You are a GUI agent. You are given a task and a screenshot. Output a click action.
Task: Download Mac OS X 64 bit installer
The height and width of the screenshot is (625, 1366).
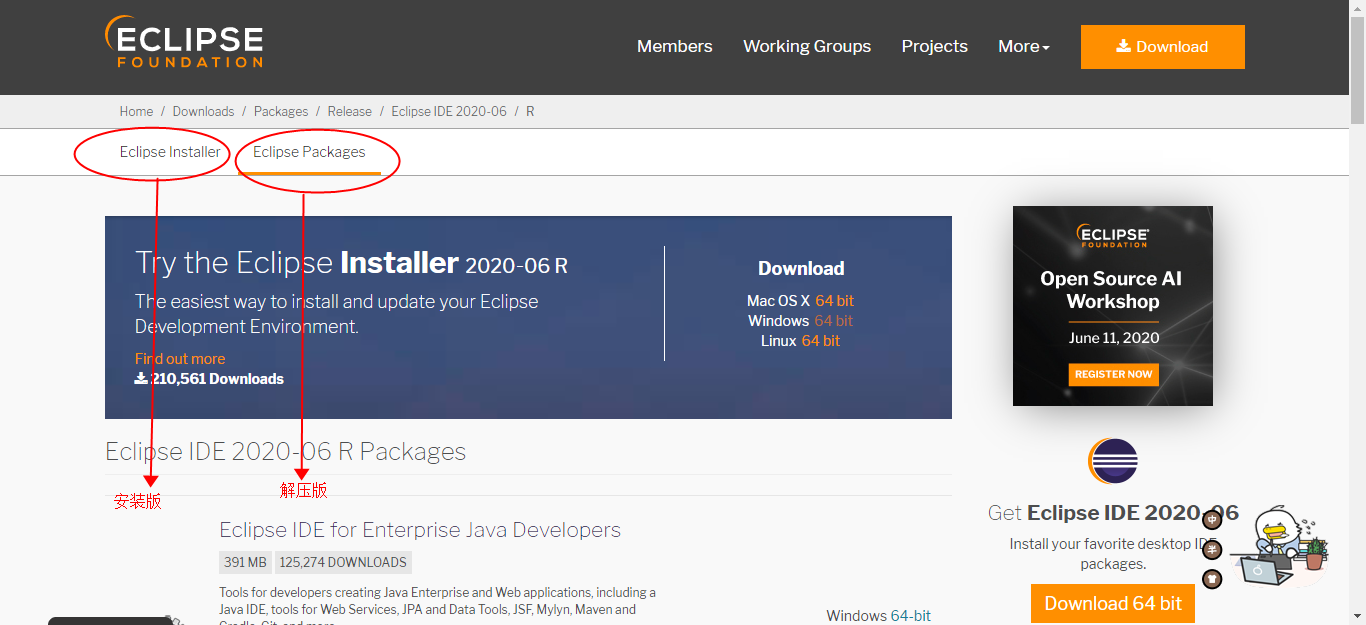click(x=834, y=300)
